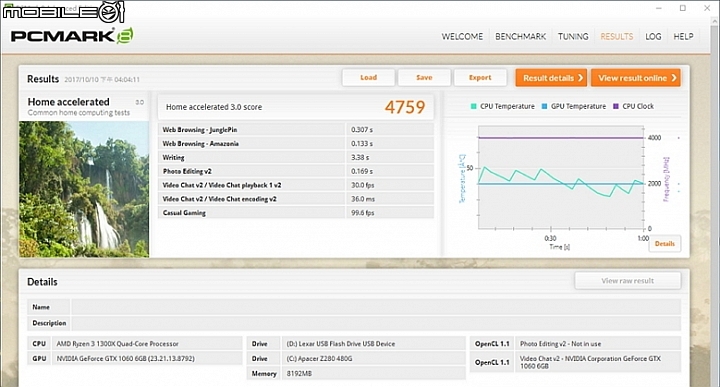720x387 pixels.
Task: Click the Home accelerated heading
Action: (x=68, y=102)
